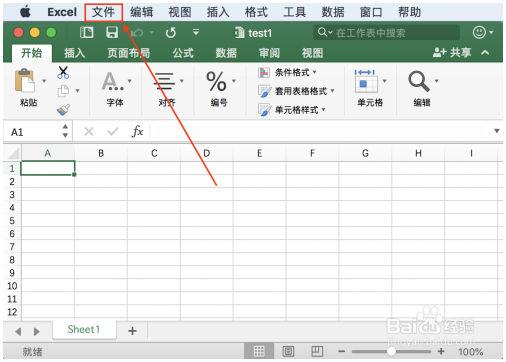
Task: Switch to the 插入 ribbon tab
Action: (74, 53)
